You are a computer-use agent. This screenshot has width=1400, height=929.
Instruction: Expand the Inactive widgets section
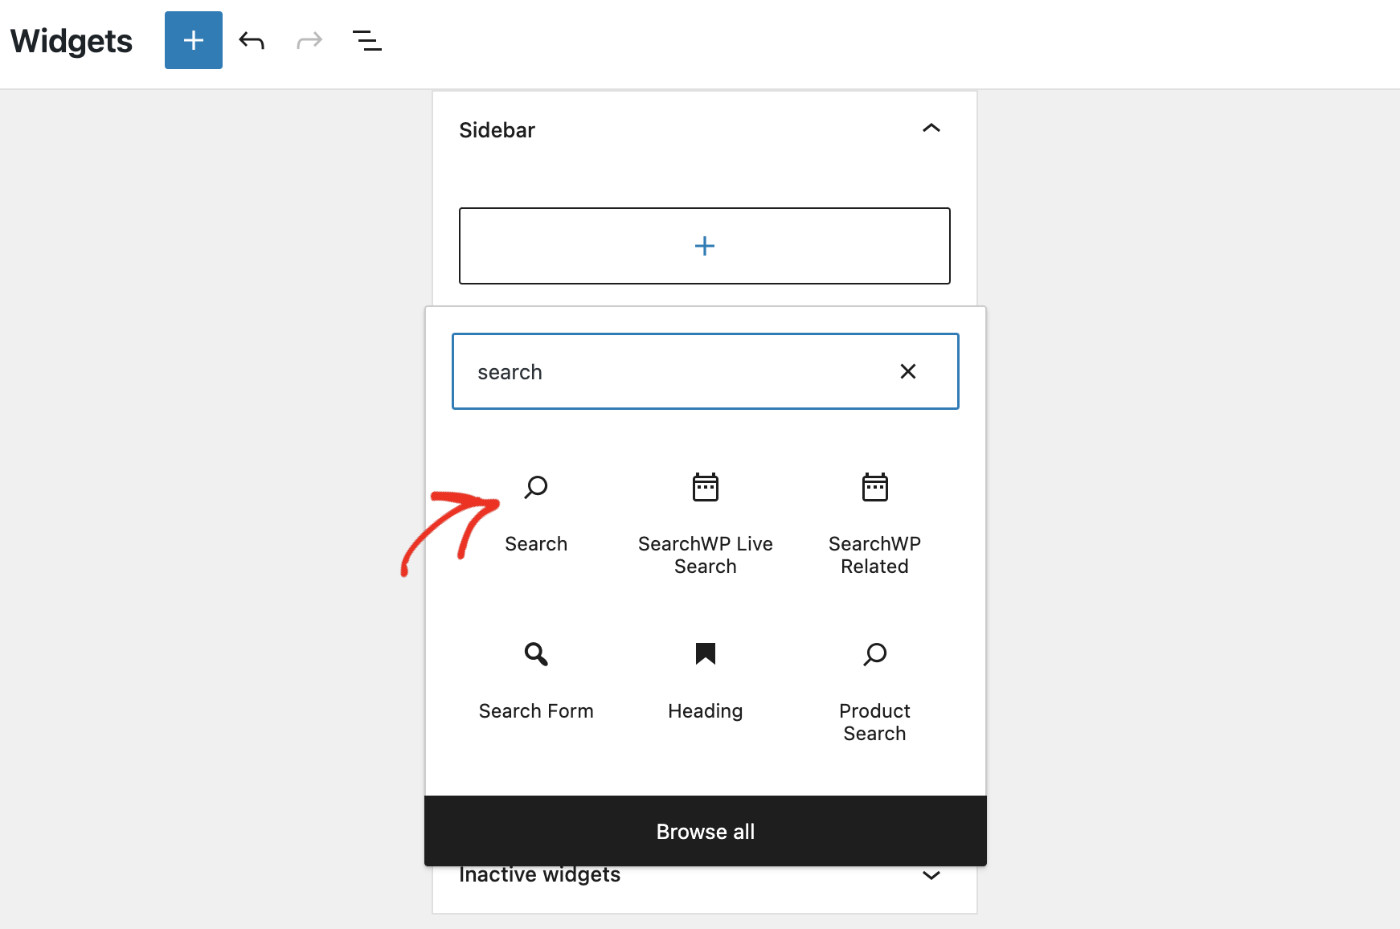pyautogui.click(x=931, y=875)
